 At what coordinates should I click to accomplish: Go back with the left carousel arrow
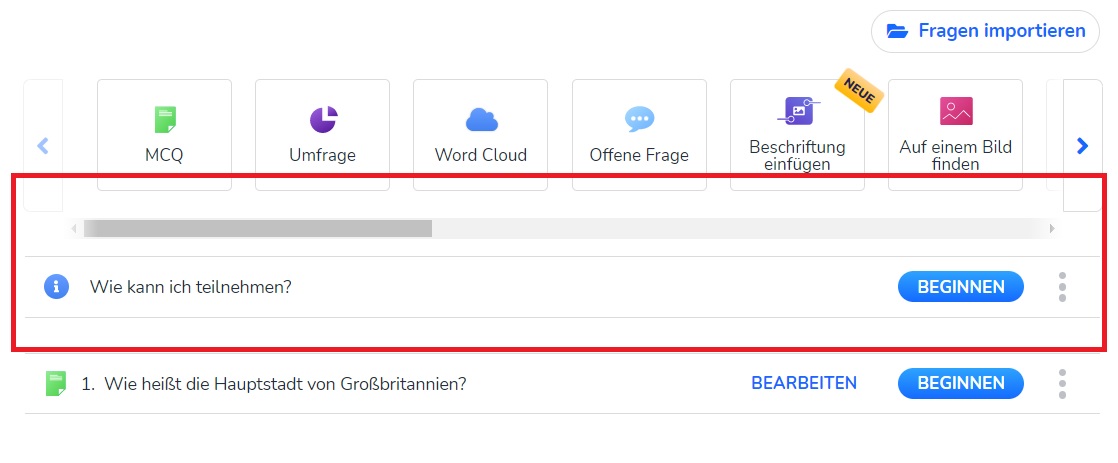[x=42, y=146]
